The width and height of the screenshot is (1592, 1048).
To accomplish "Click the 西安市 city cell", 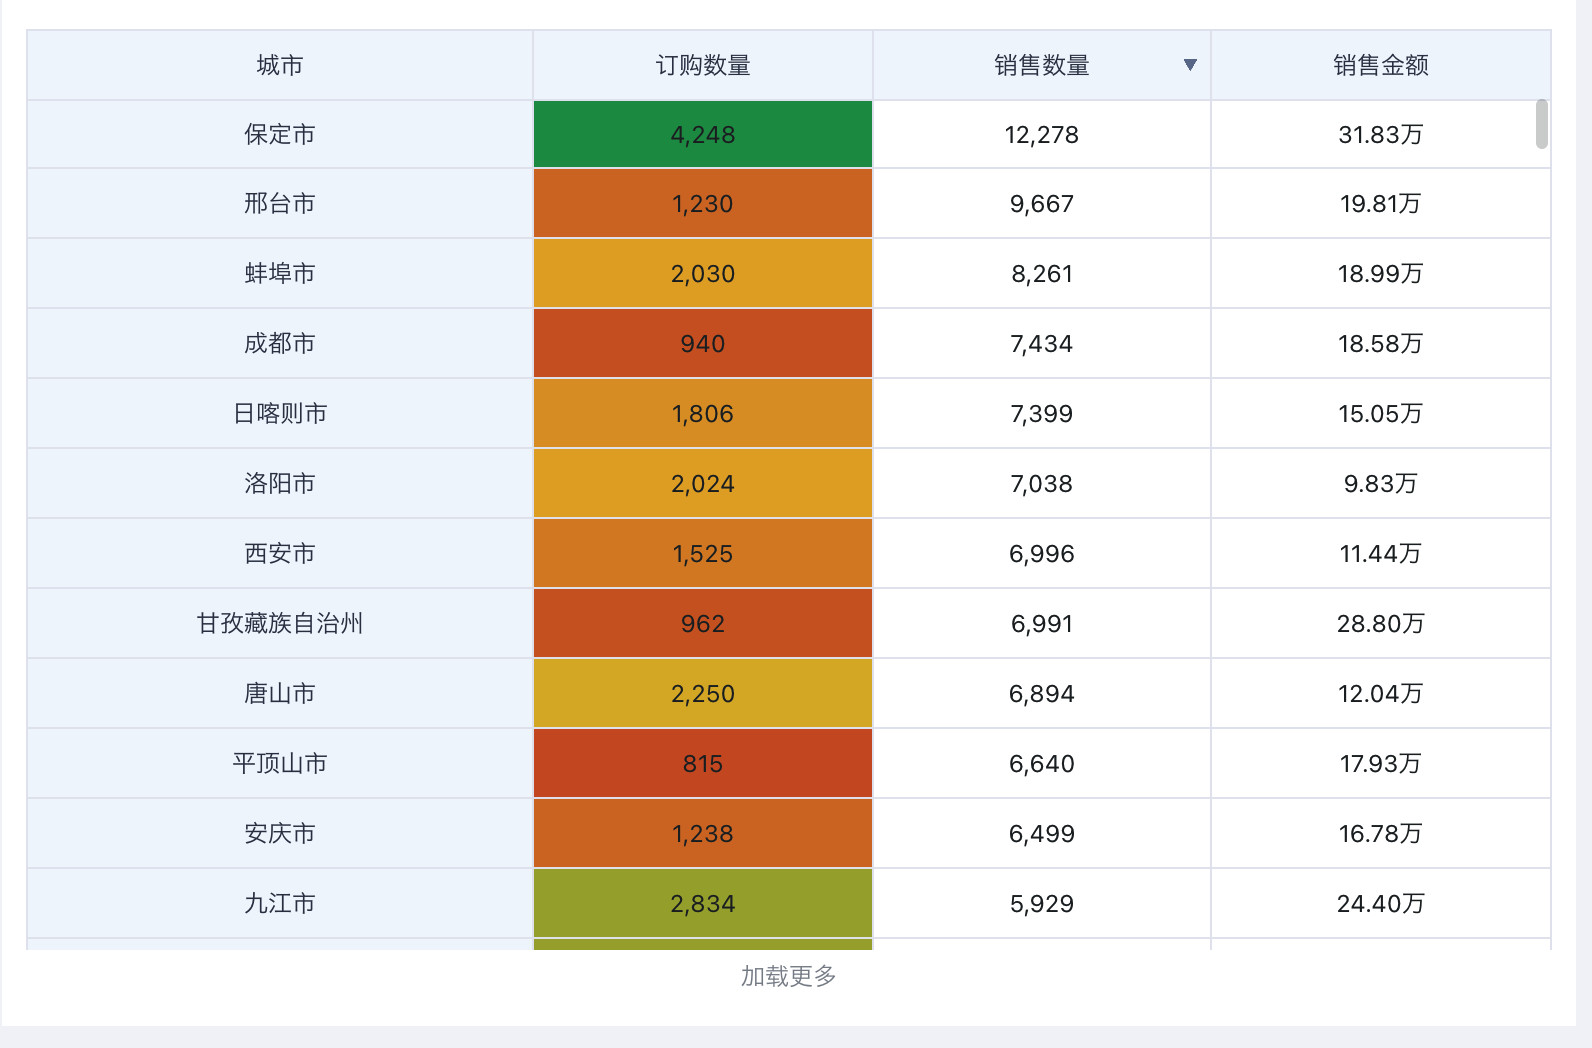I will click(x=280, y=554).
